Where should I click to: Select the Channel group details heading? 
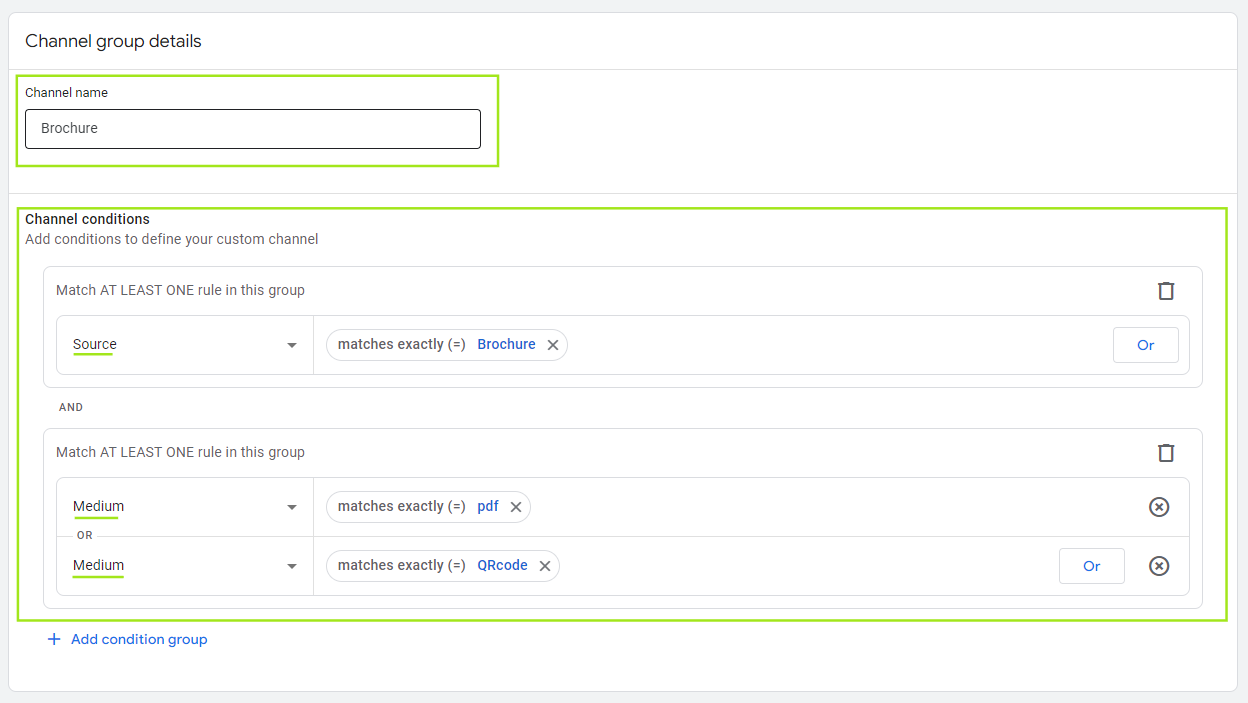pyautogui.click(x=113, y=41)
